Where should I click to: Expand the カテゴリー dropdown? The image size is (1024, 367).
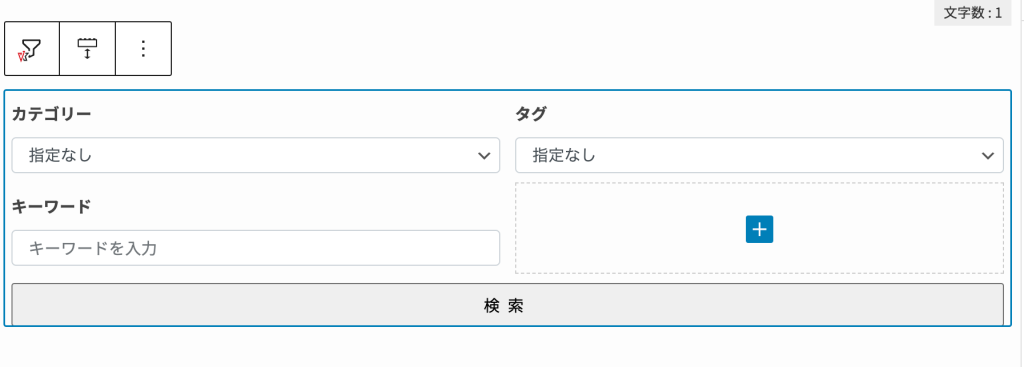tap(256, 155)
